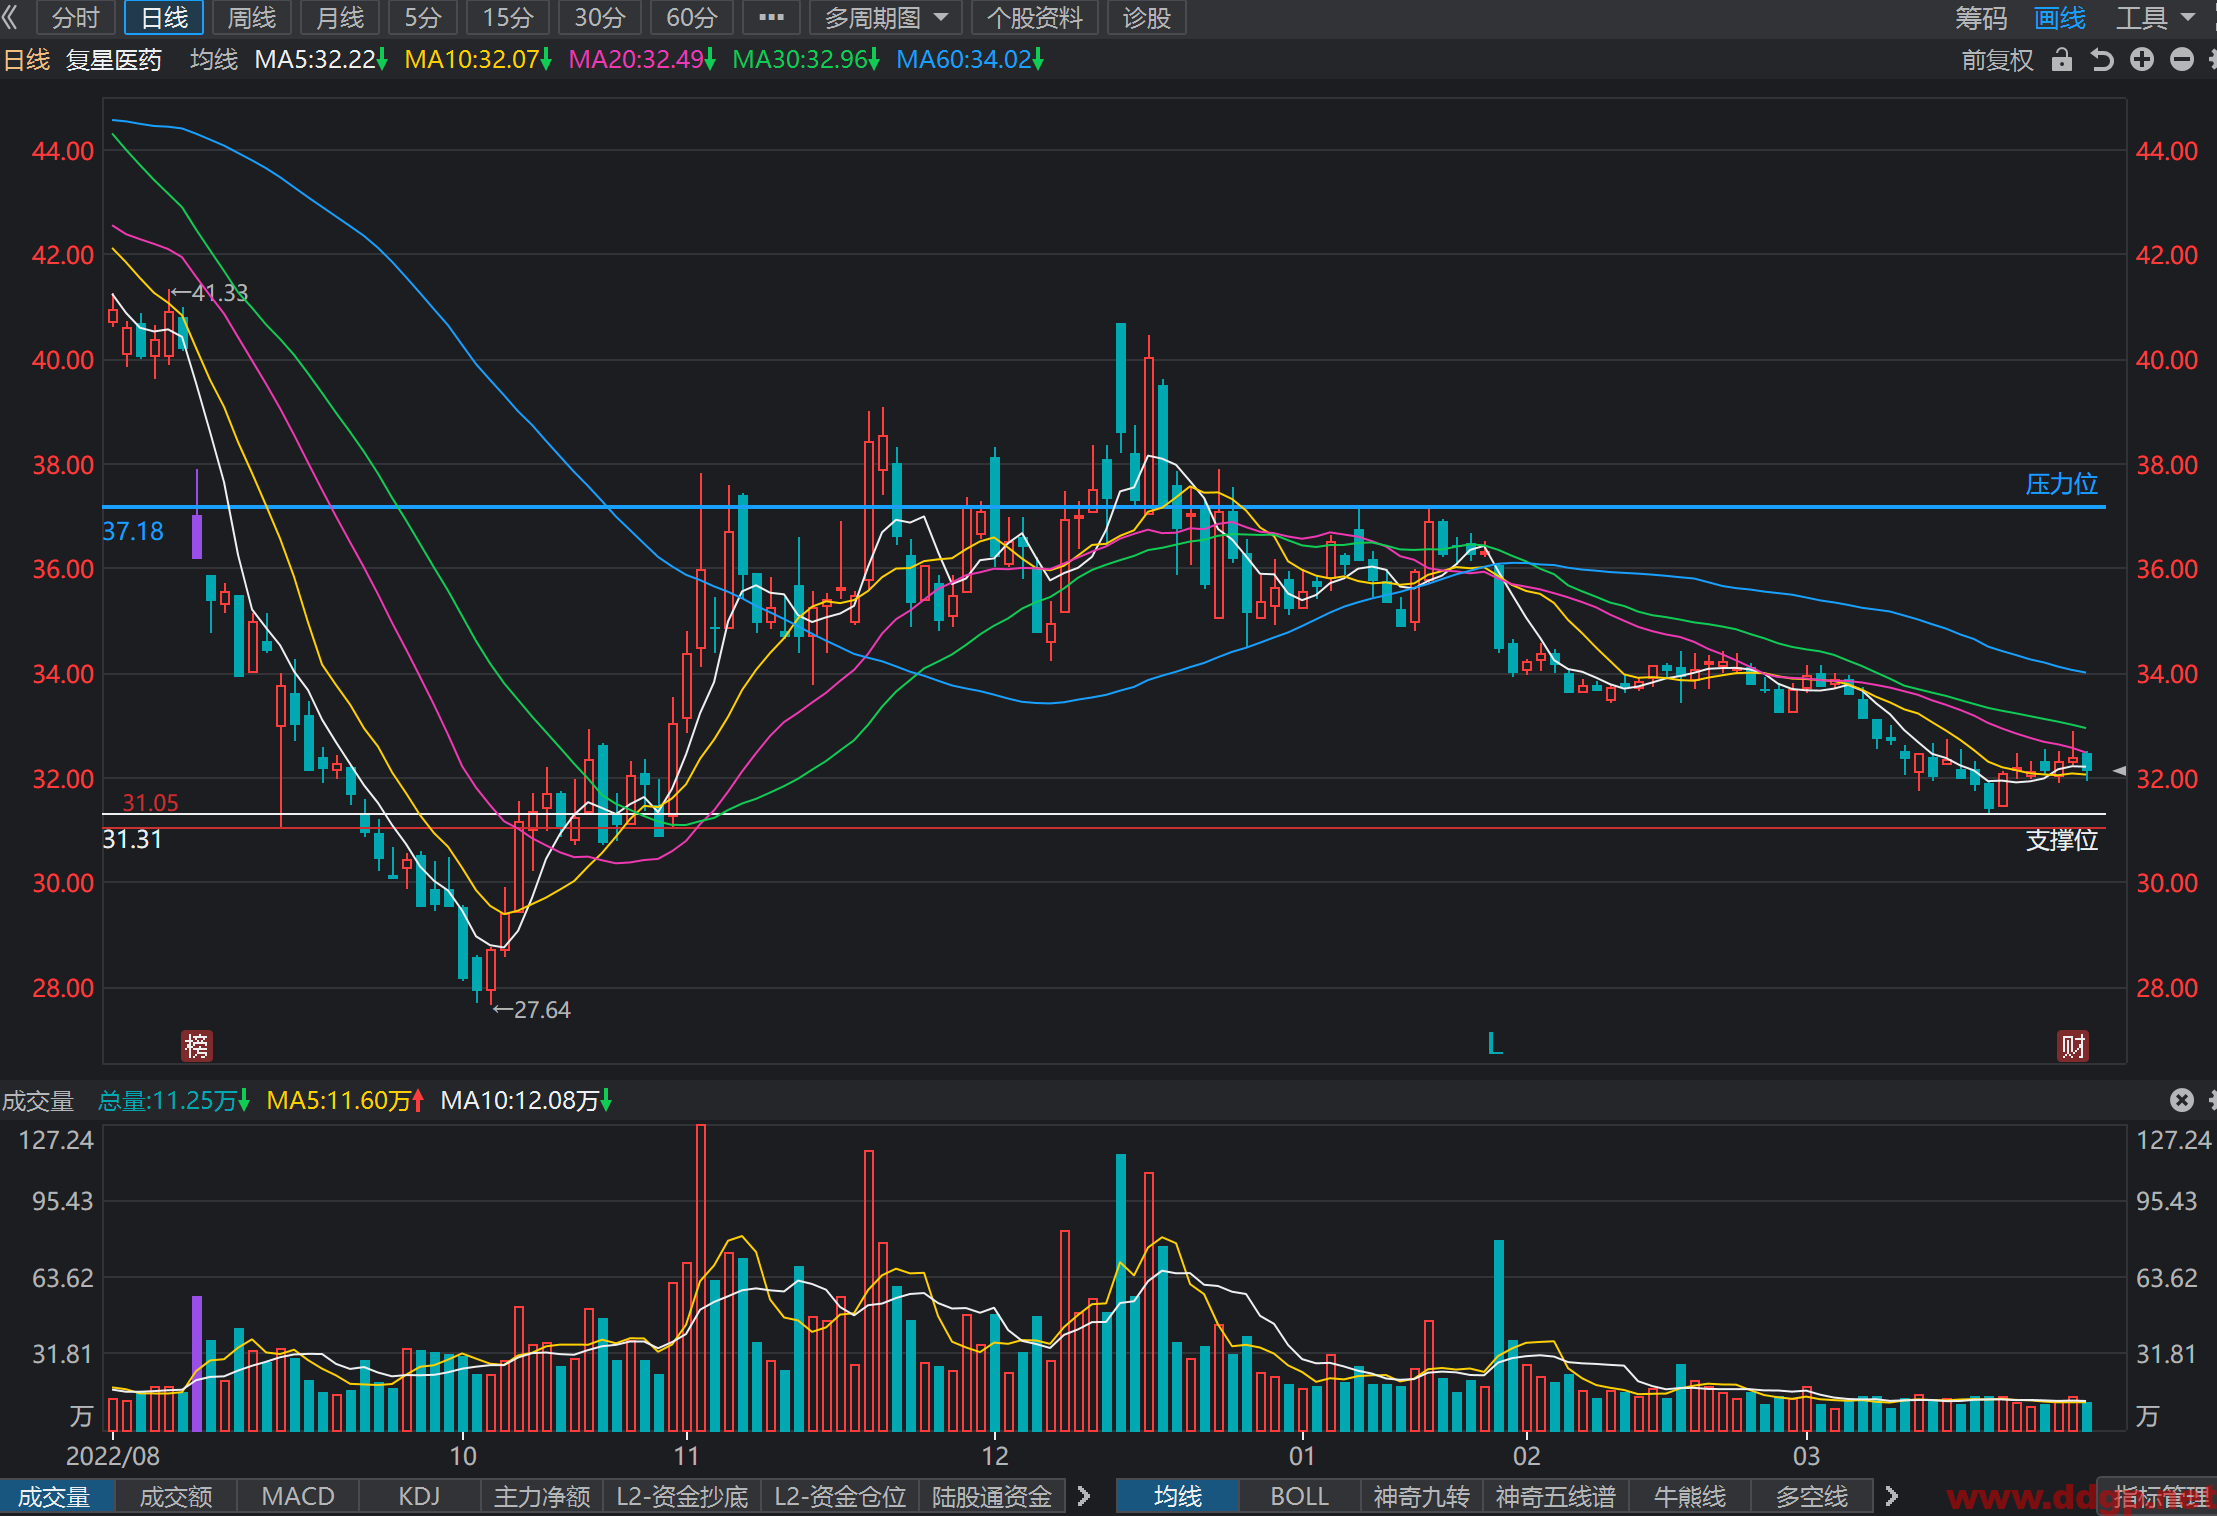Close the volume panel with X icon
Screen dimensions: 2217x1516
coord(2182,1100)
